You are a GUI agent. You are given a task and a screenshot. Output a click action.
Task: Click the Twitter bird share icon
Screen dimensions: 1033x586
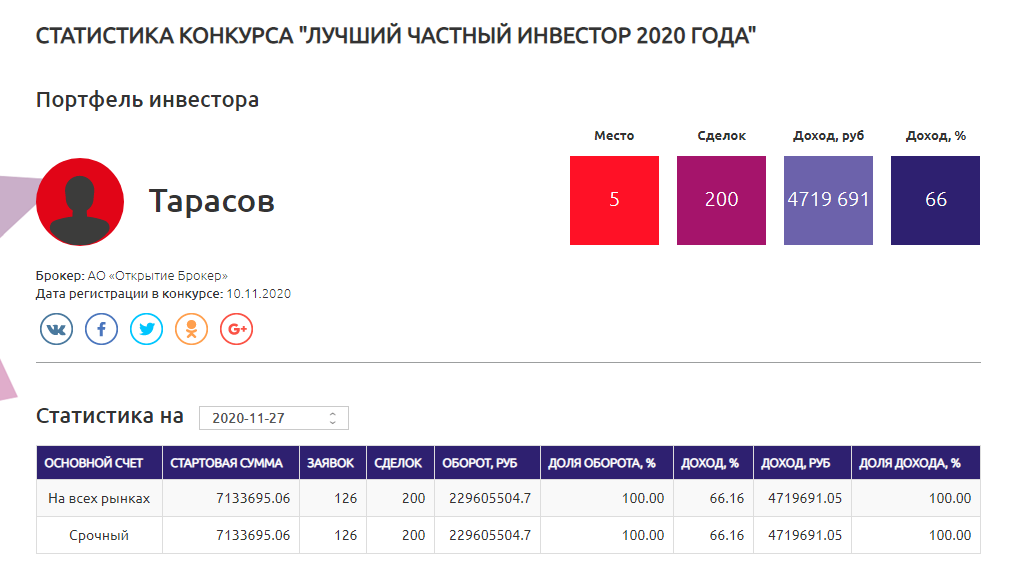point(146,329)
